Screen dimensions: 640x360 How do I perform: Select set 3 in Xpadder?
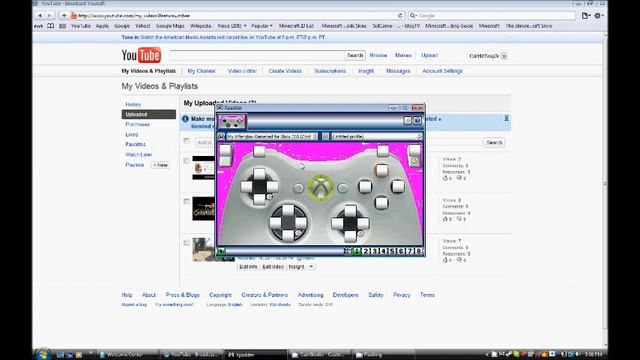[375, 251]
